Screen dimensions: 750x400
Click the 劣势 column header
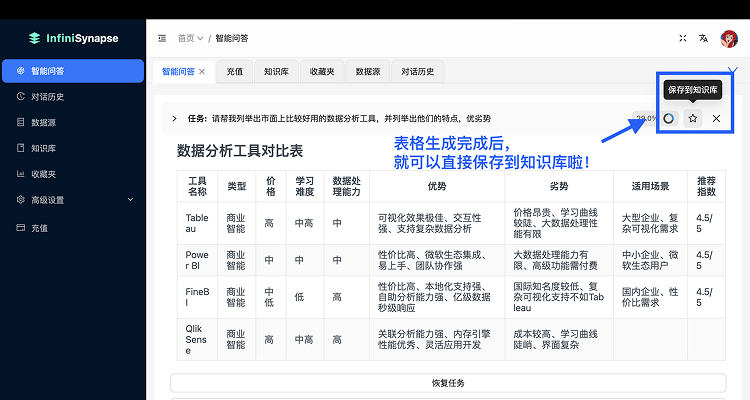(559, 186)
